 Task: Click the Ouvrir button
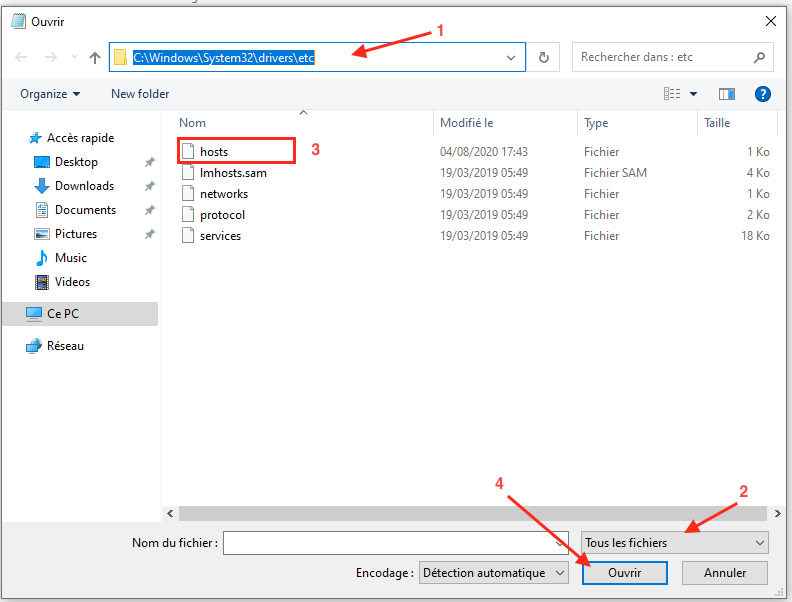point(624,573)
